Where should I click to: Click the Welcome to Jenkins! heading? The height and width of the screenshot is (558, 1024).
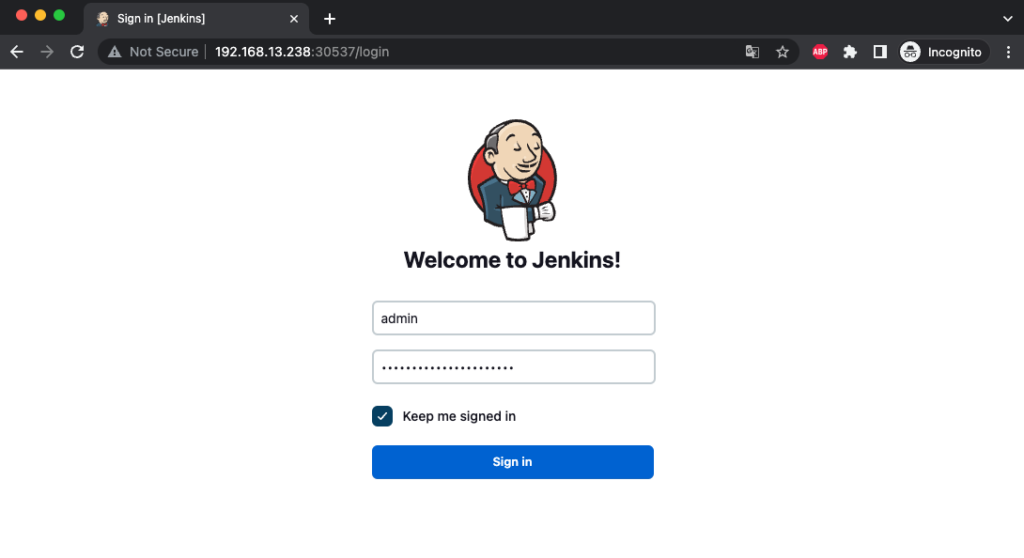[x=512, y=260]
